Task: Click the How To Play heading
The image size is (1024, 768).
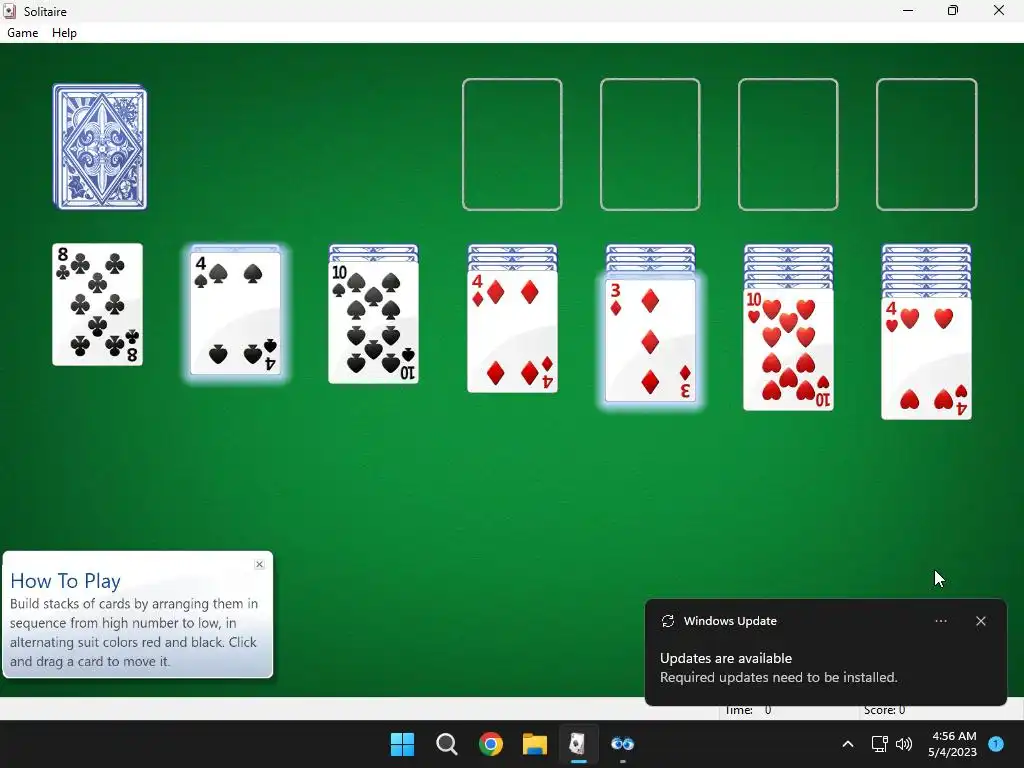Action: click(x=65, y=581)
